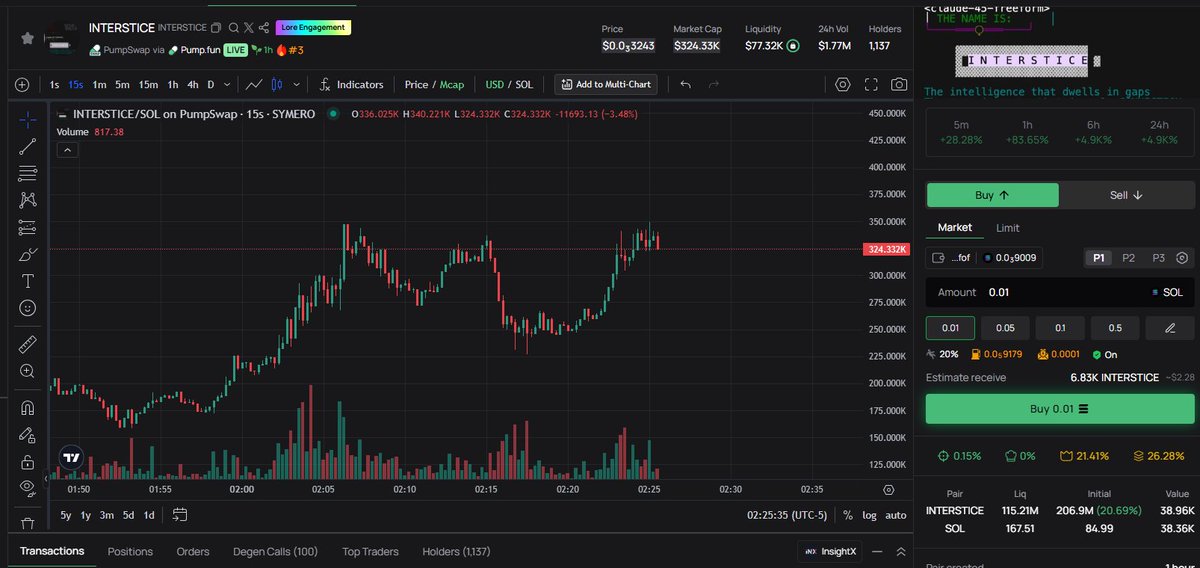1200x568 pixels.
Task: Toggle chart to Price display
Action: [x=416, y=85]
